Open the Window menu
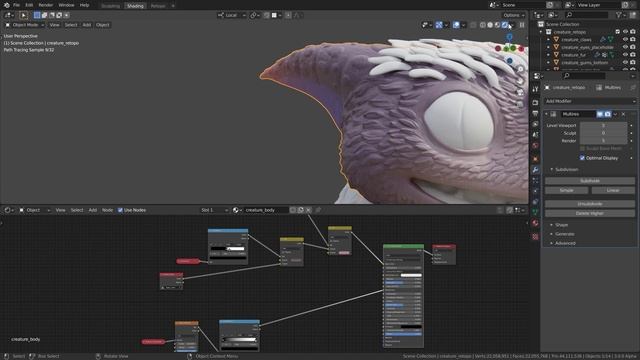Viewport: 640px width, 360px height. pos(66,5)
